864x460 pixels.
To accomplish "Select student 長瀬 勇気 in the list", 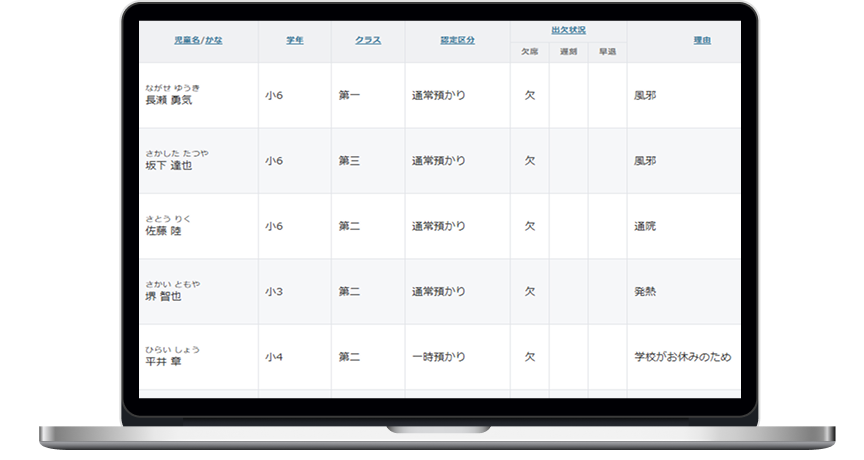I will point(167,100).
